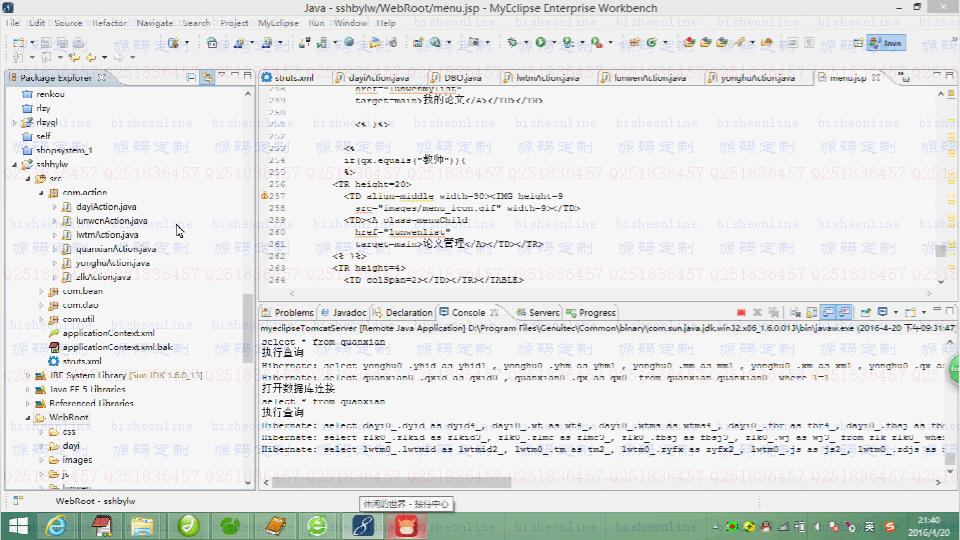
Task: Open SSH client icon in taskbar
Action: pos(362,526)
